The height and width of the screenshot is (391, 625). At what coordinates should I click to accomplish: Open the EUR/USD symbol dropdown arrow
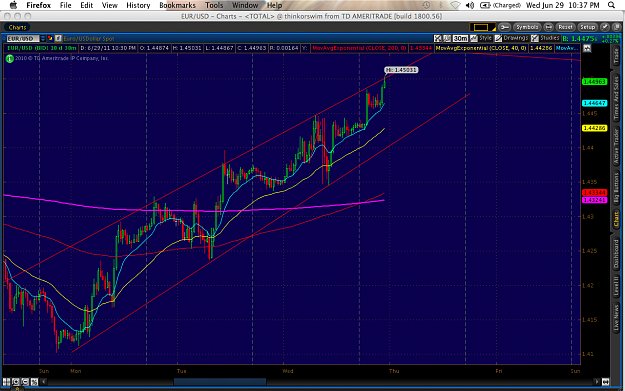(43, 38)
